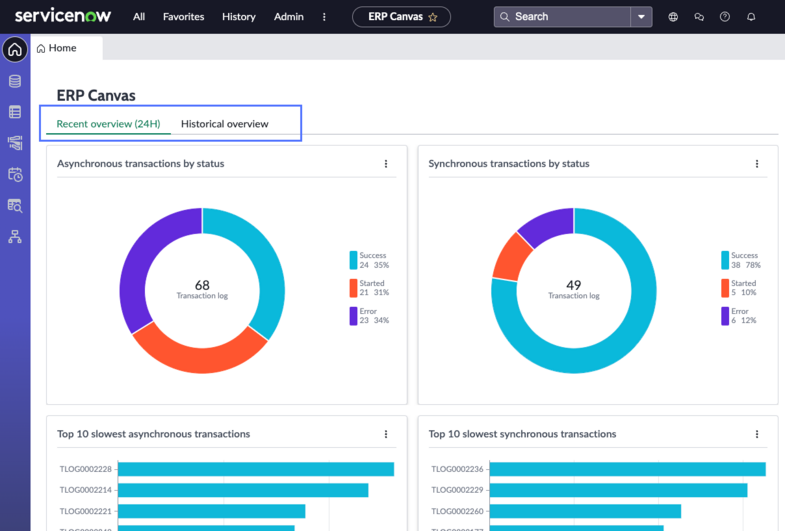Open the data flow sidebar icon
Image resolution: width=785 pixels, height=531 pixels.
pos(15,143)
